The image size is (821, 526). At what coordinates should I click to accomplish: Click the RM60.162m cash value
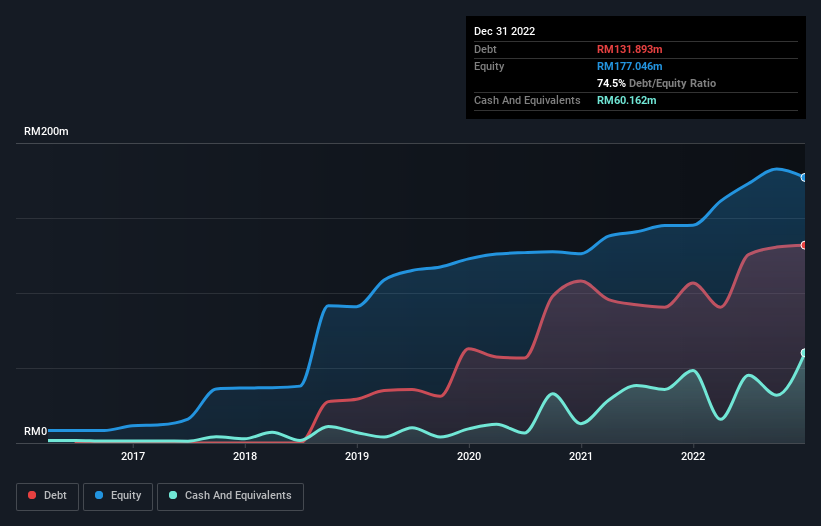tap(627, 100)
